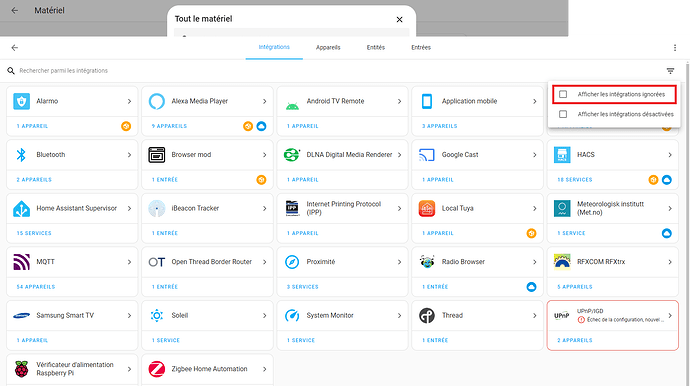Open the three-dot overflow menu
Screen dimensions: 690x386
point(675,48)
